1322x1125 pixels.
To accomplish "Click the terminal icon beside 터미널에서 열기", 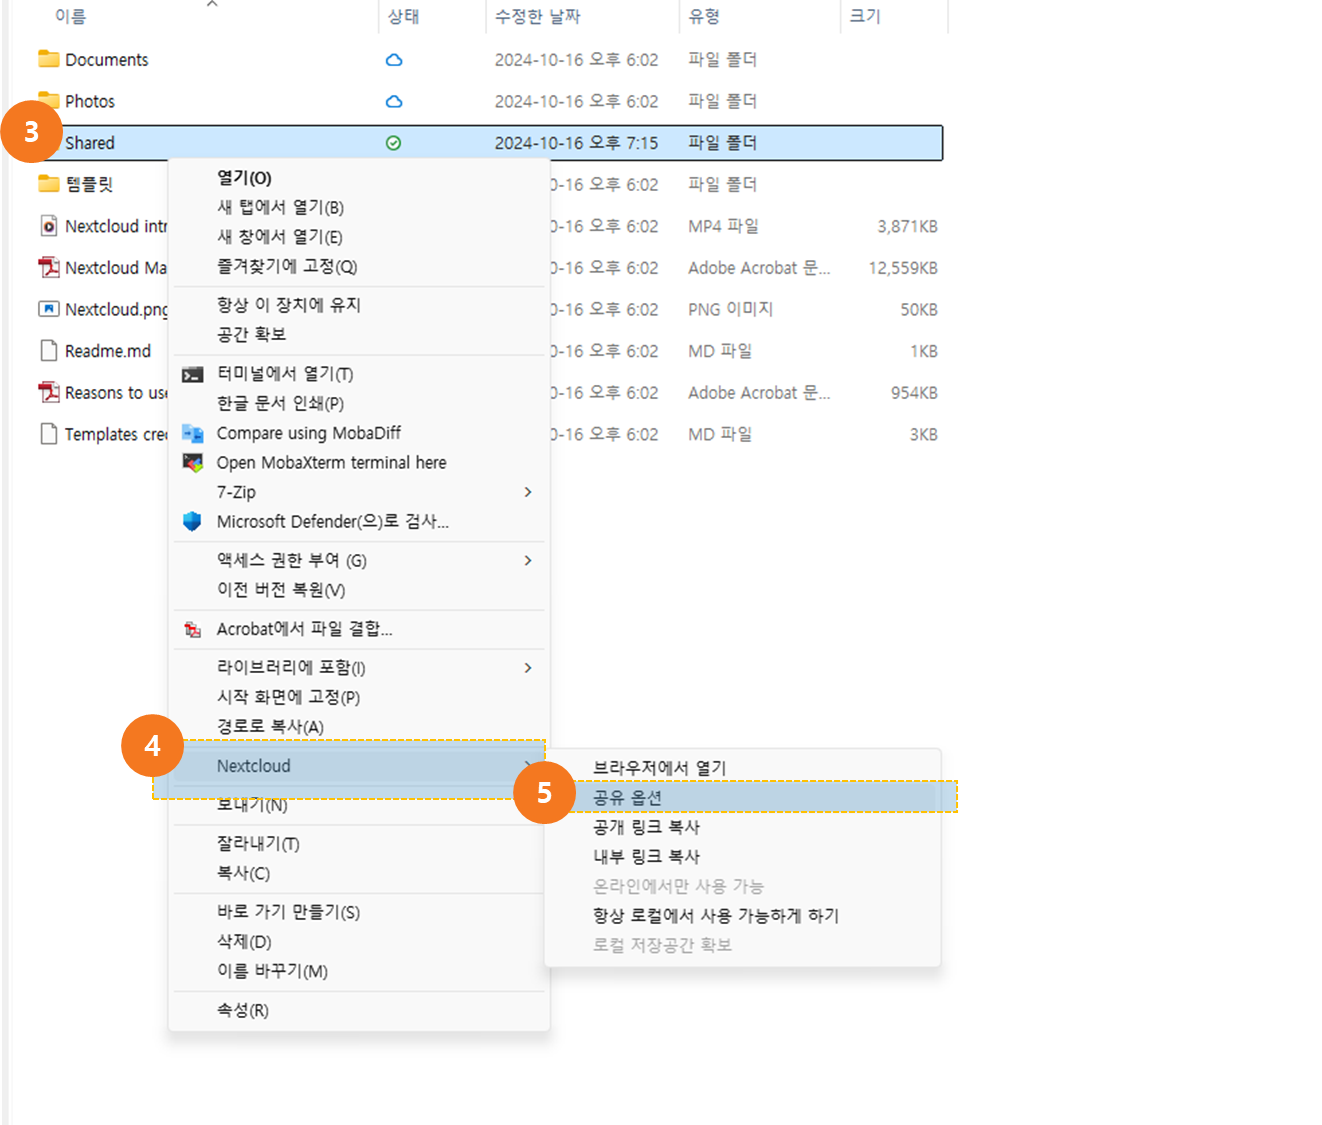I will click(192, 375).
